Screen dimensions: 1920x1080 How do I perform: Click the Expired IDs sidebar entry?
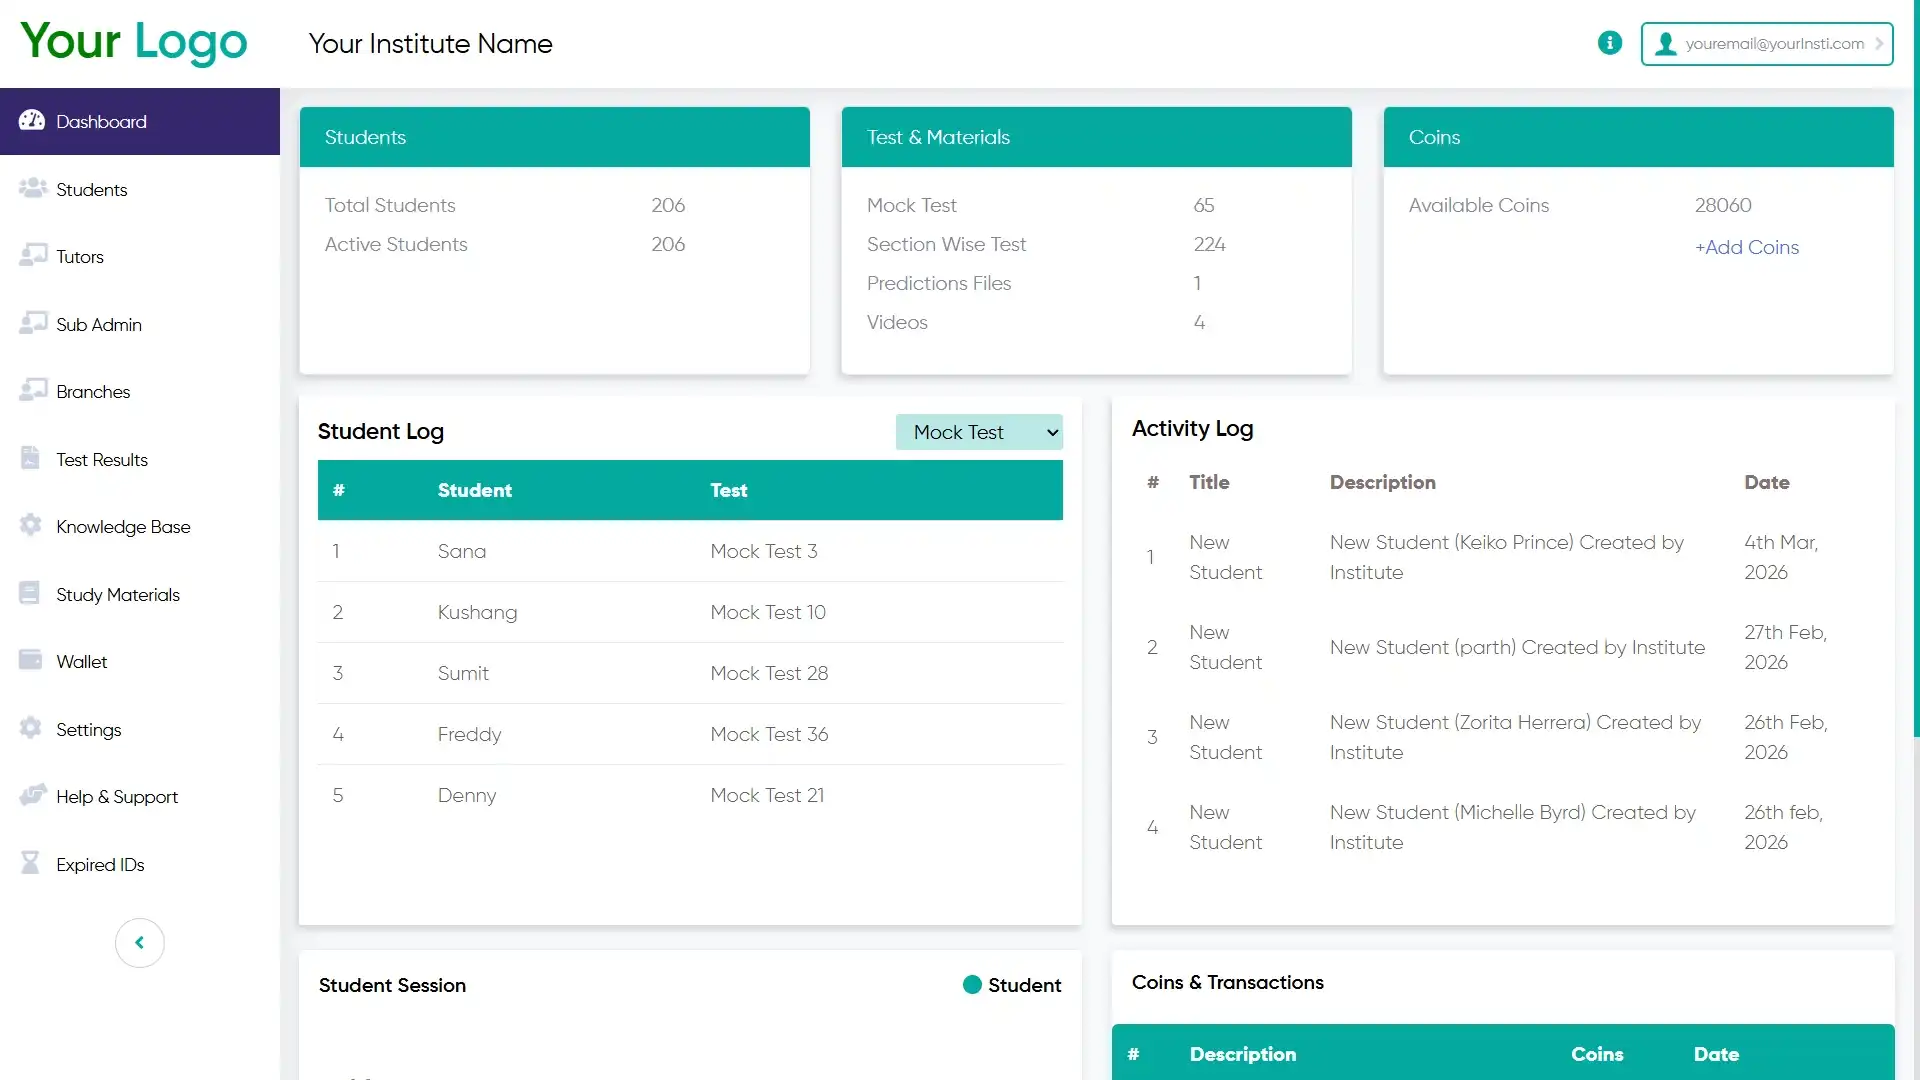100,863
